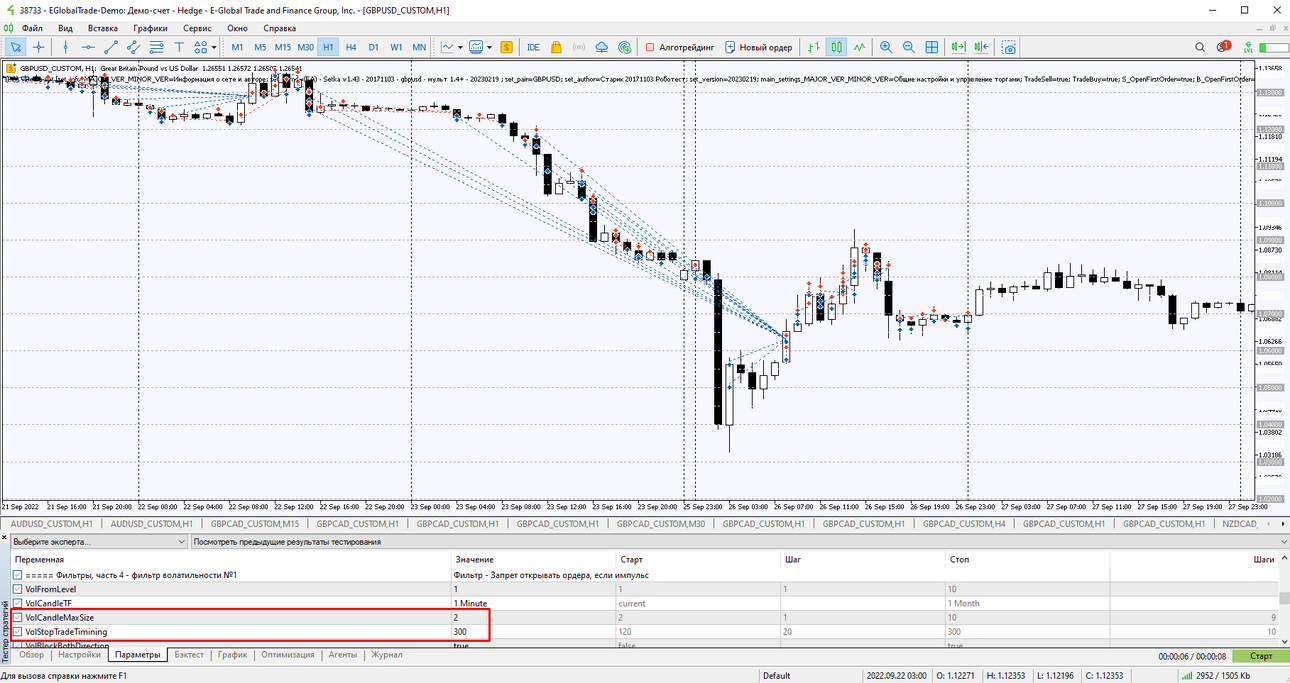Switch chart to W1 timeframe

(396, 47)
